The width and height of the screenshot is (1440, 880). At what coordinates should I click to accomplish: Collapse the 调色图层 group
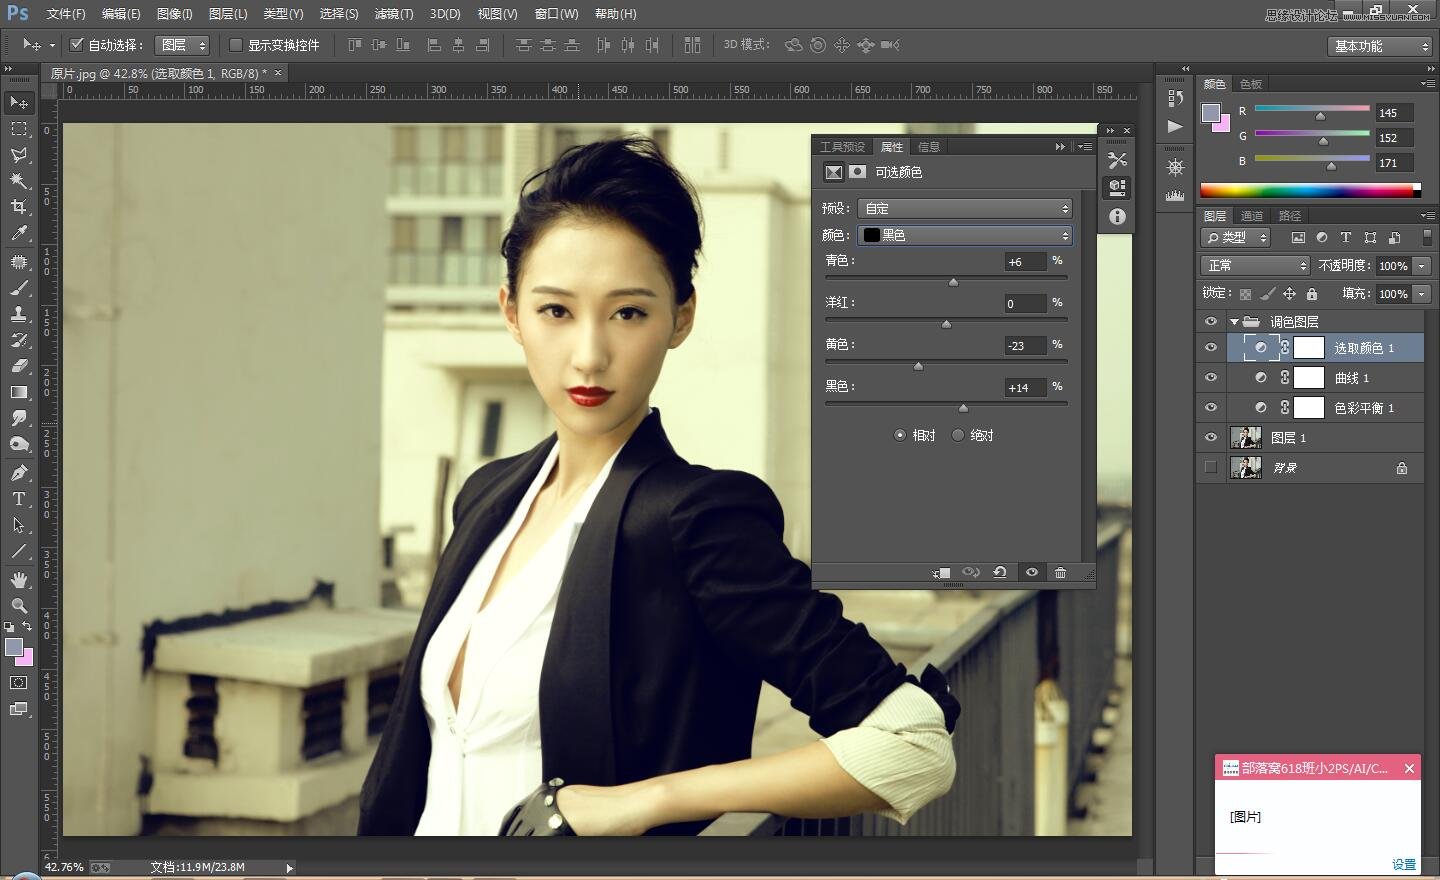pos(1234,322)
